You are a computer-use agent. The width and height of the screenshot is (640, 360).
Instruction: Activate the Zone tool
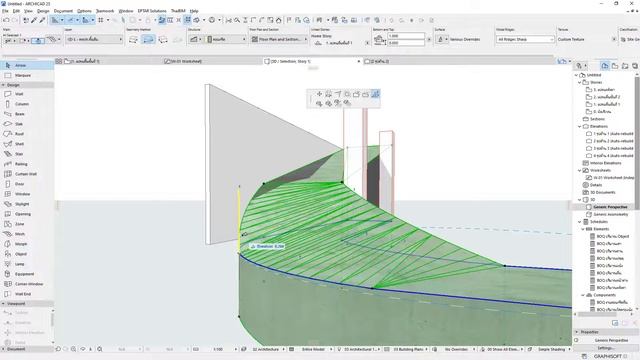(x=27, y=224)
